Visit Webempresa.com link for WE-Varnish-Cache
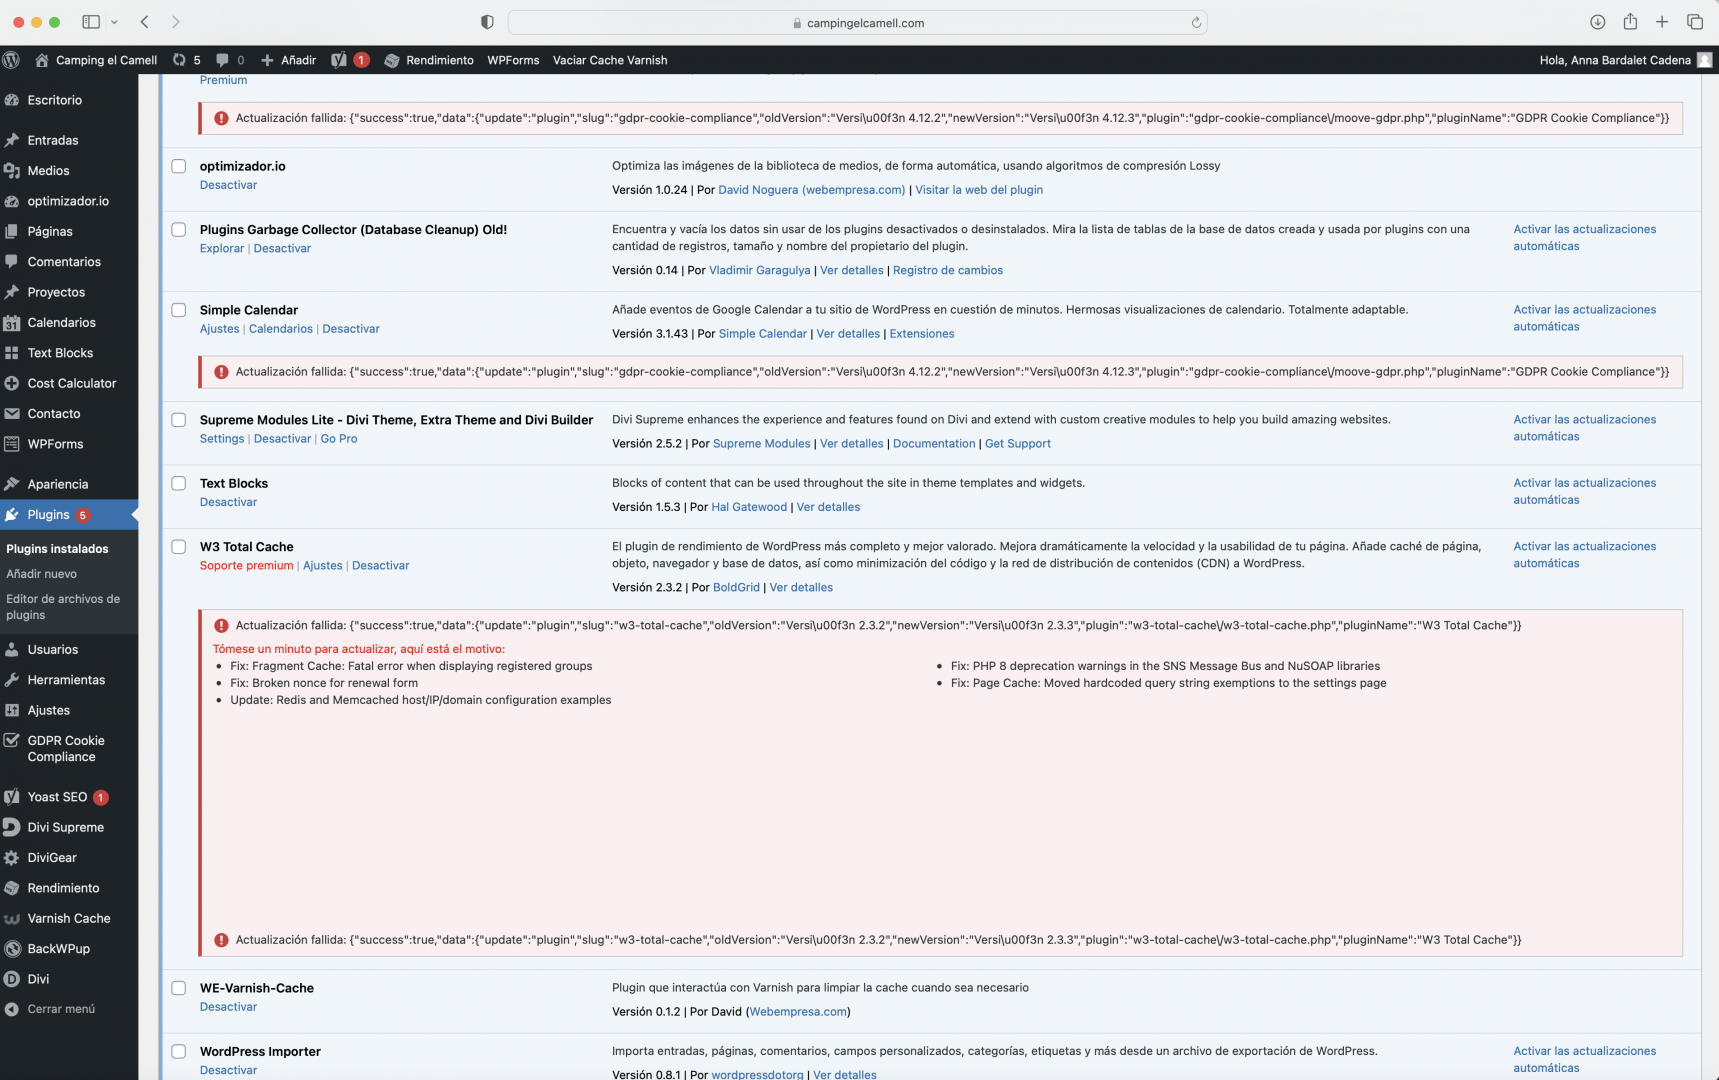 tap(798, 1012)
